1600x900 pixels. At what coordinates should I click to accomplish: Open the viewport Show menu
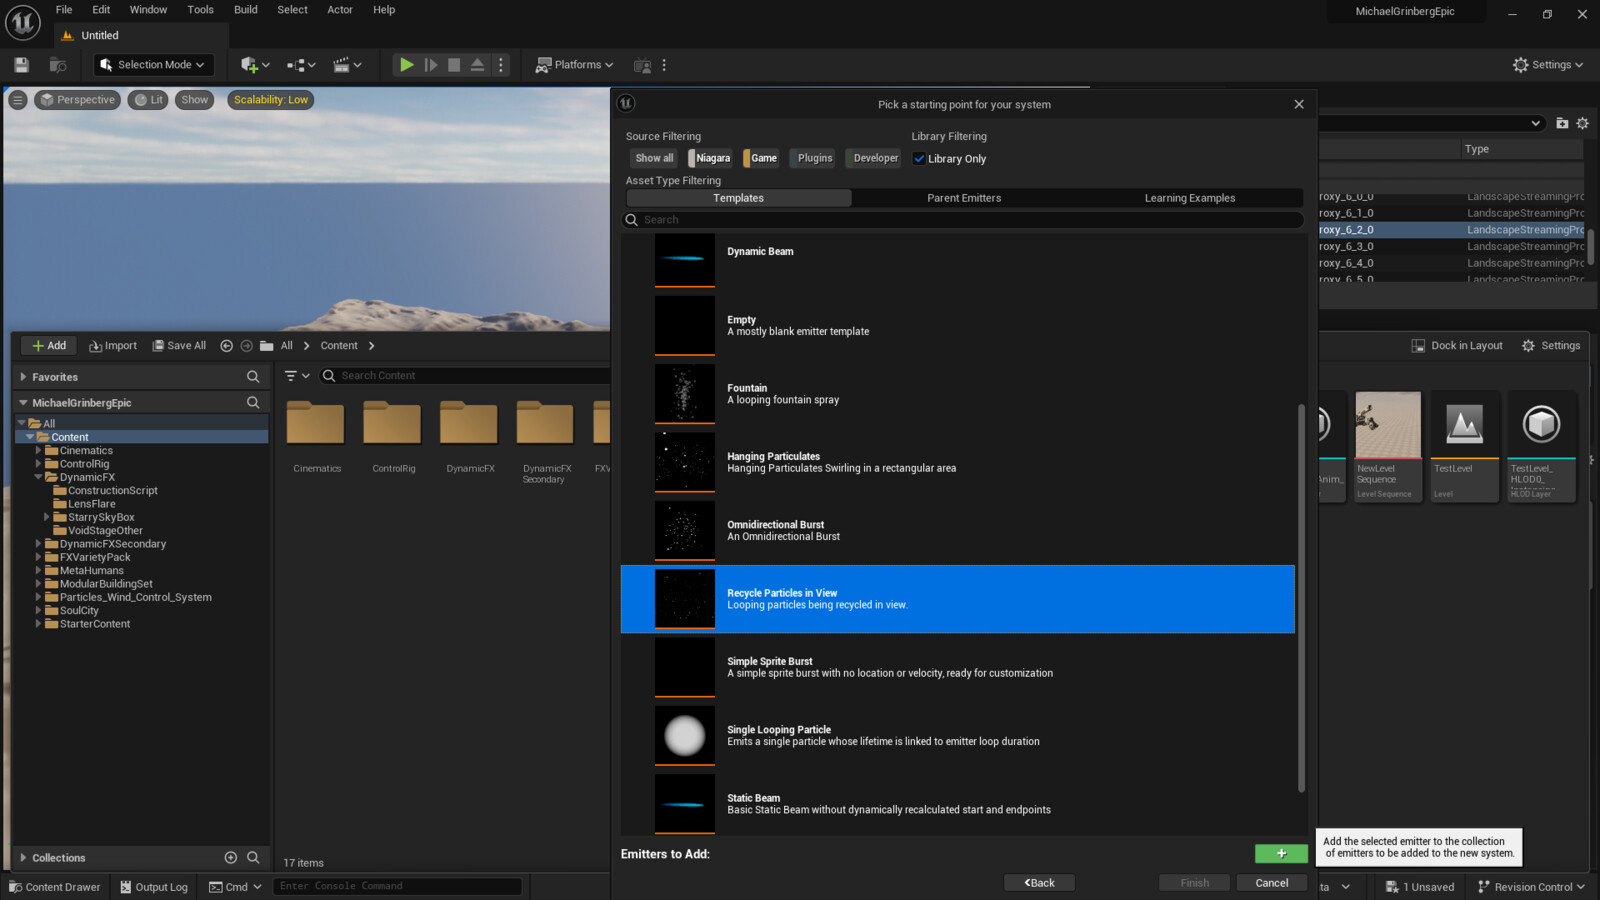click(x=194, y=100)
